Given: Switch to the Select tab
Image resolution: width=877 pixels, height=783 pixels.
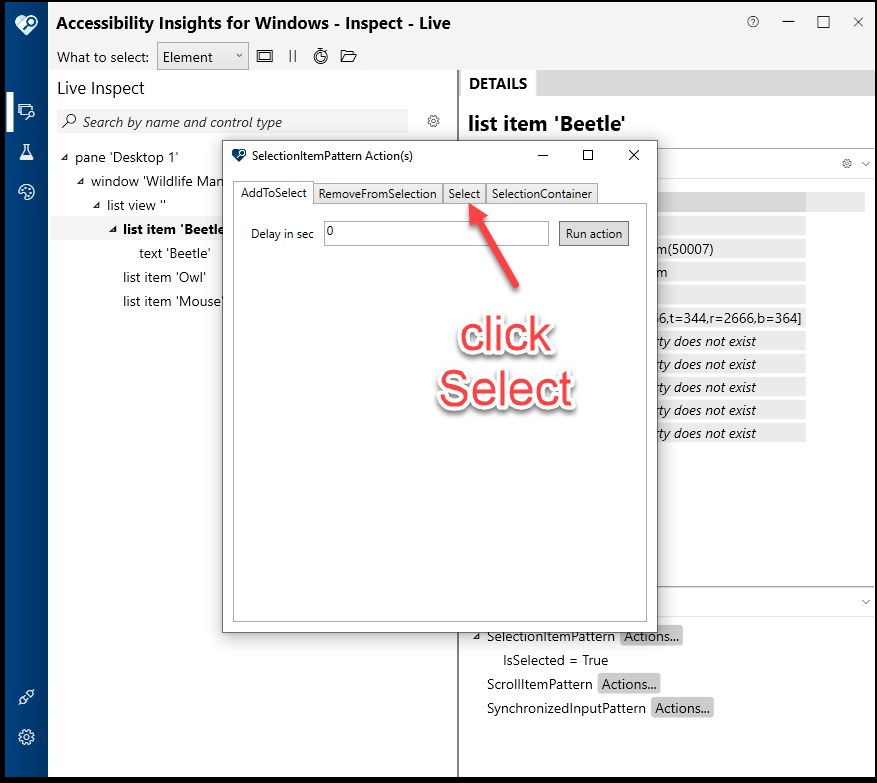Looking at the screenshot, I should pyautogui.click(x=464, y=194).
